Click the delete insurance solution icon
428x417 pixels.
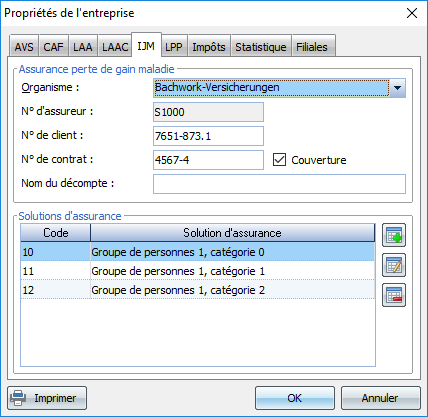click(x=394, y=295)
